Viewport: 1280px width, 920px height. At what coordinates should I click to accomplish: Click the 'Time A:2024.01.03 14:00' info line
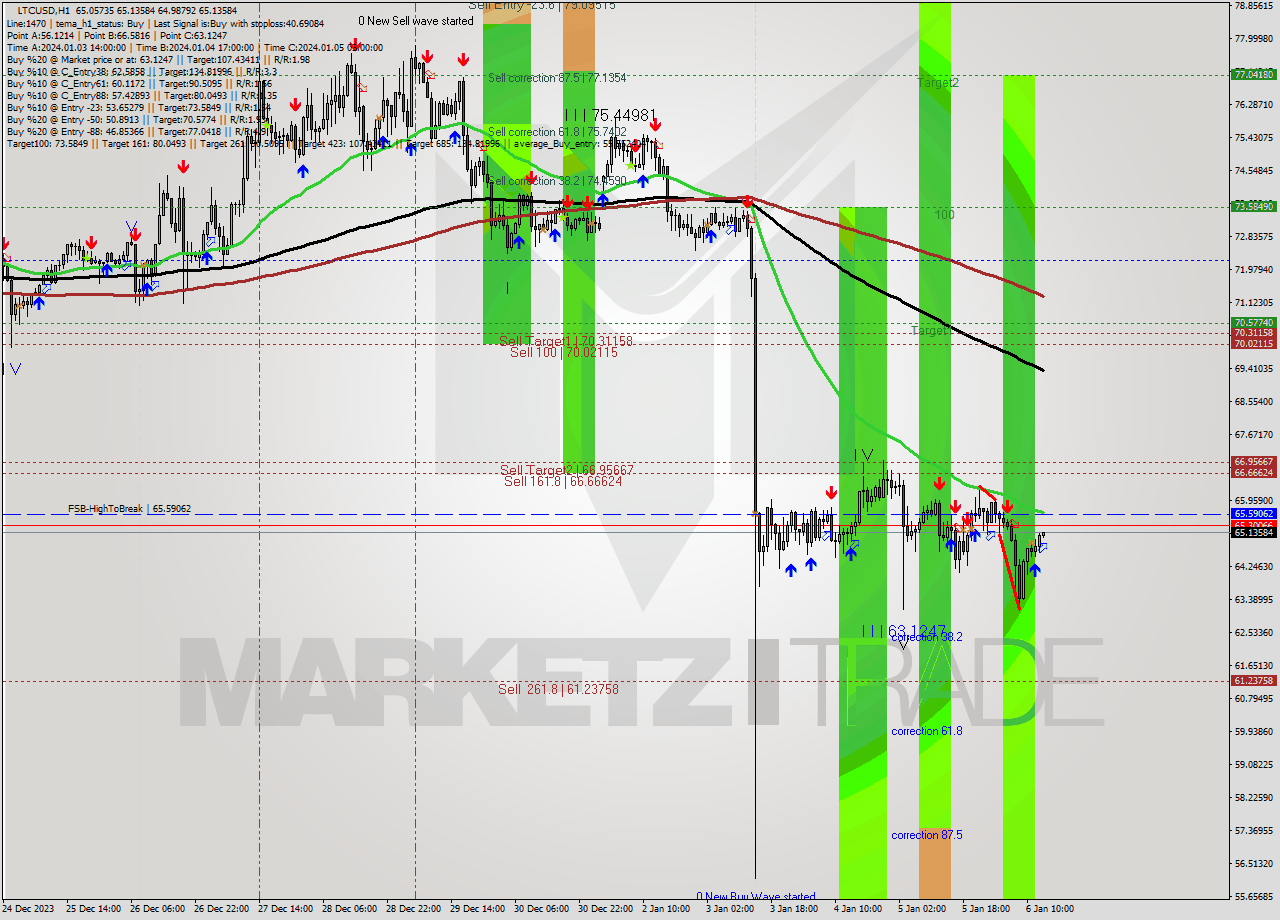point(195,47)
